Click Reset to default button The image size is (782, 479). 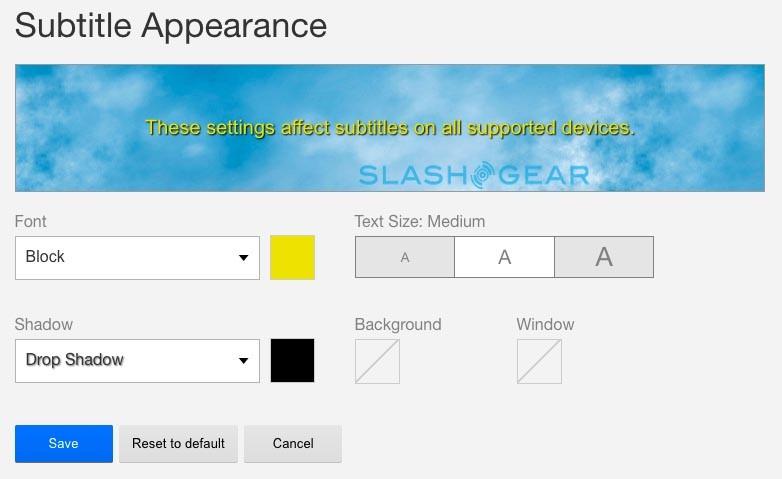click(x=178, y=444)
